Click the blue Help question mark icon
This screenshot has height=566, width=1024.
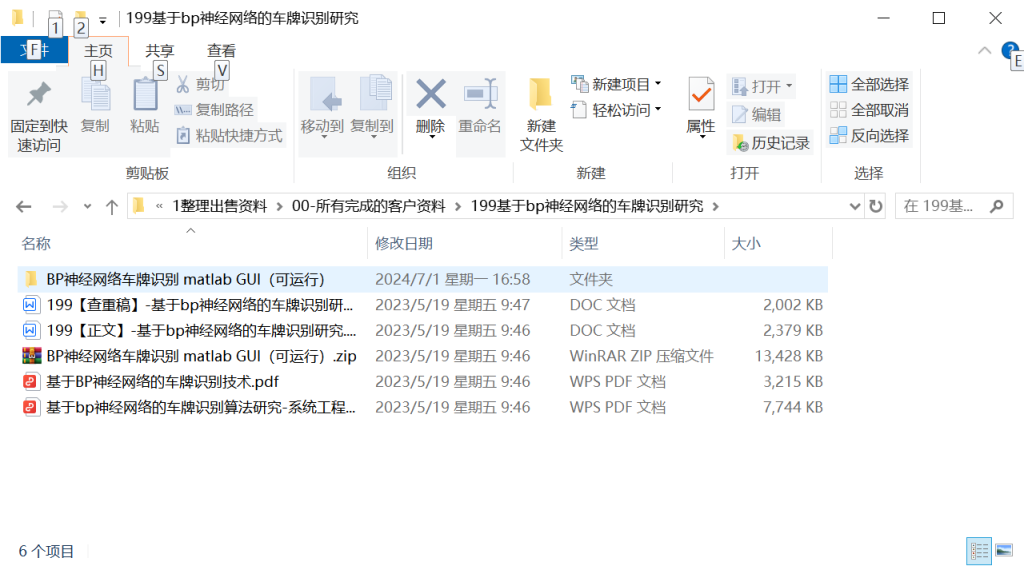click(x=1009, y=49)
